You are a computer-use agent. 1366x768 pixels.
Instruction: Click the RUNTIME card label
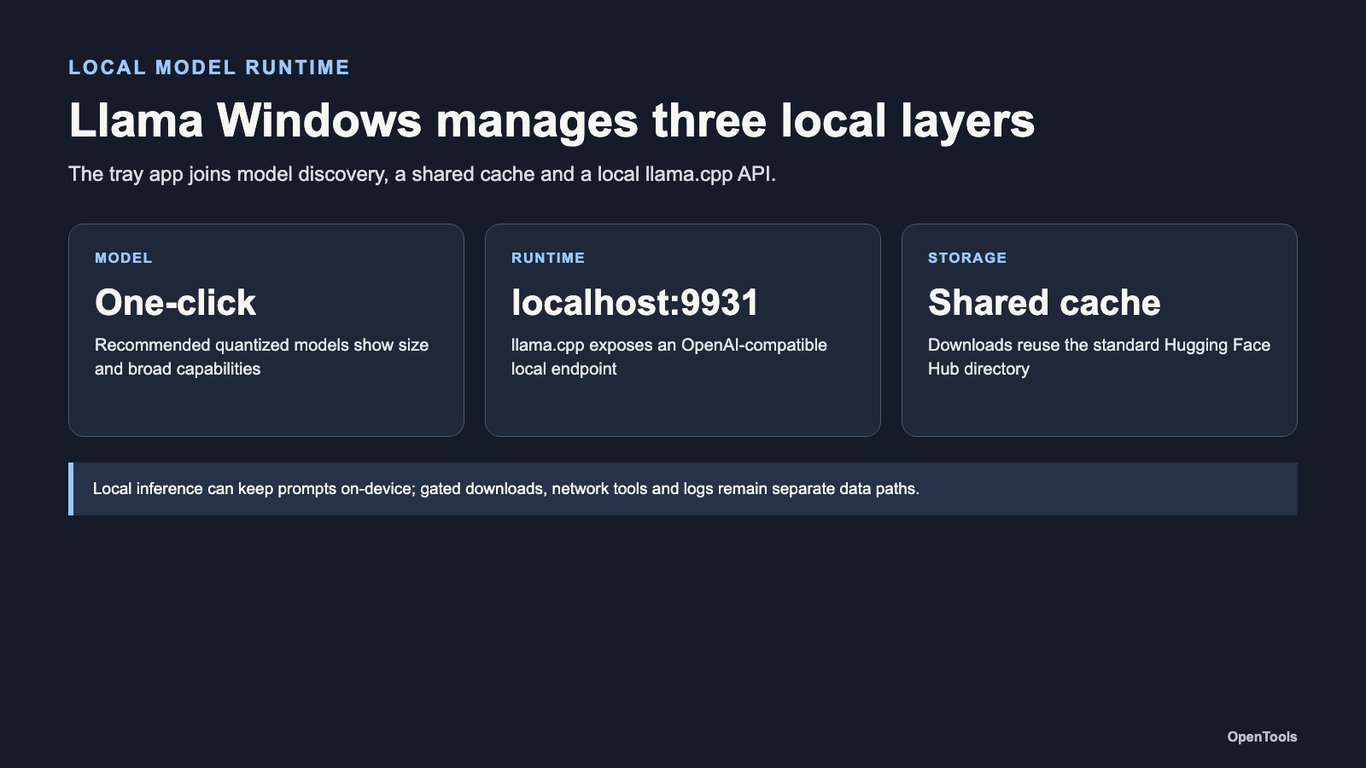tap(548, 258)
